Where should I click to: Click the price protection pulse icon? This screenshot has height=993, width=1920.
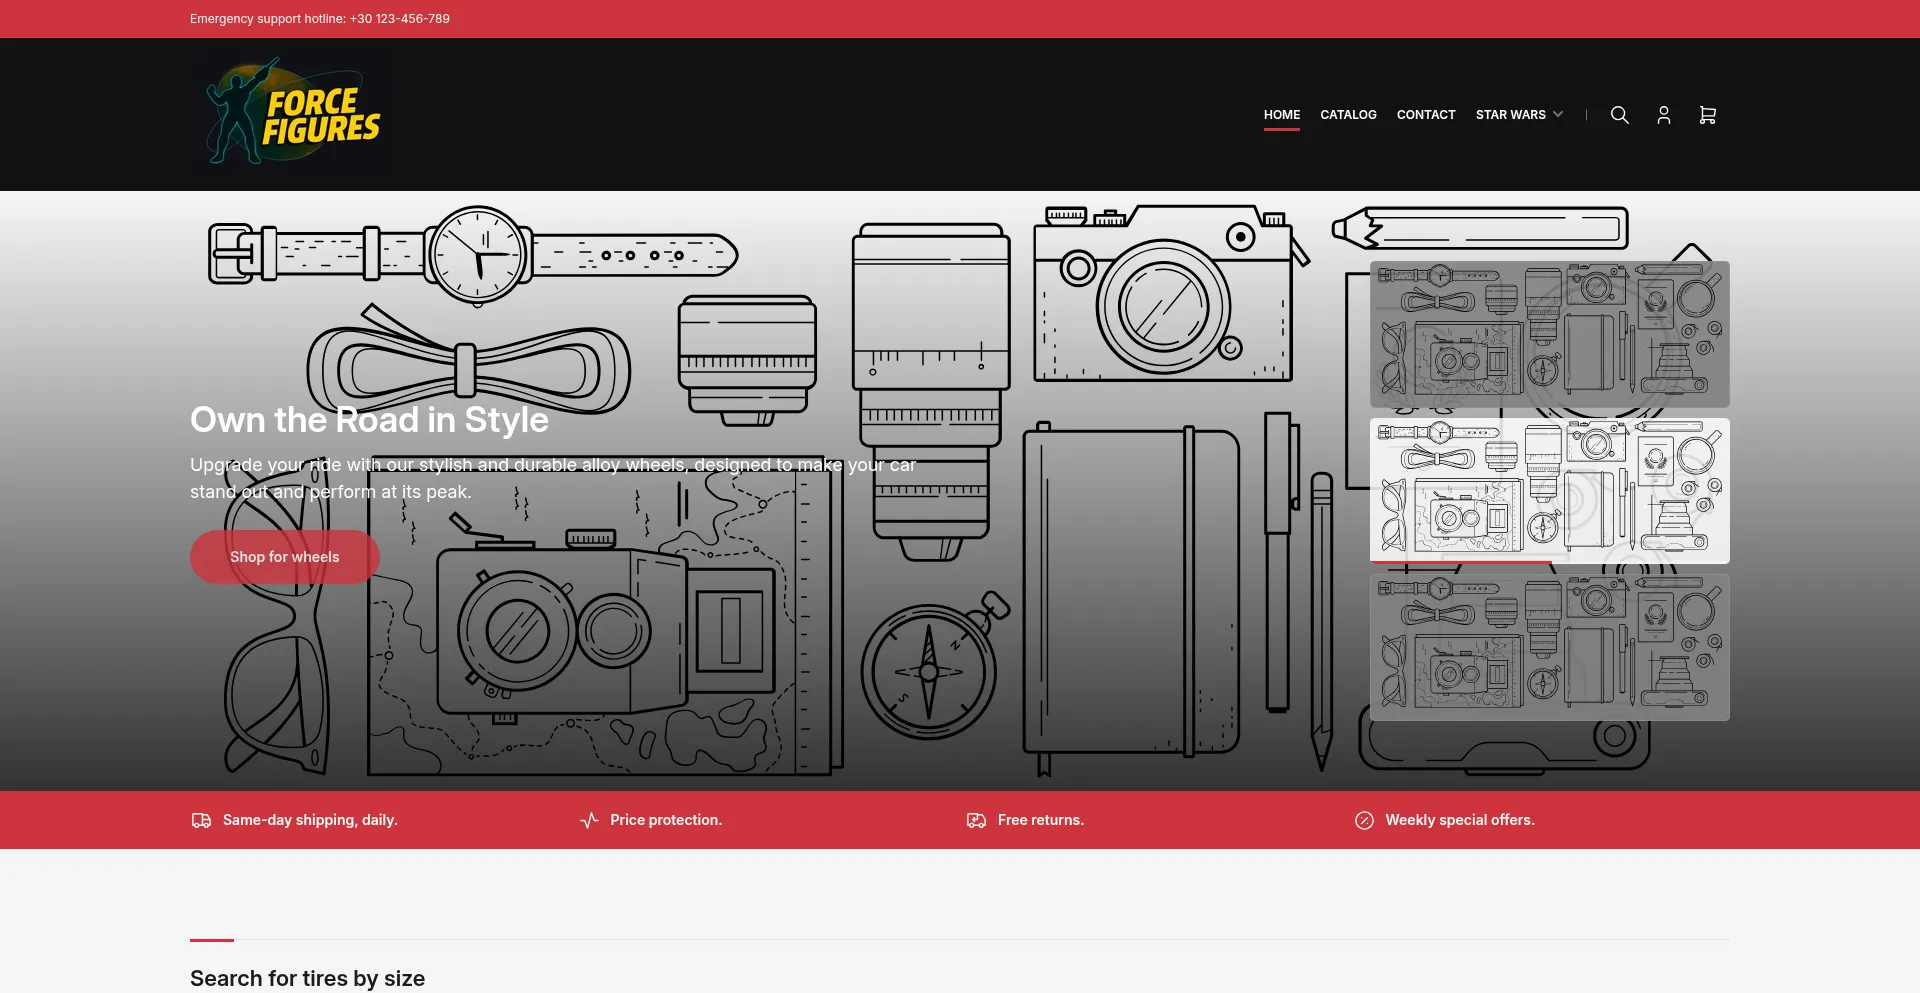(589, 820)
